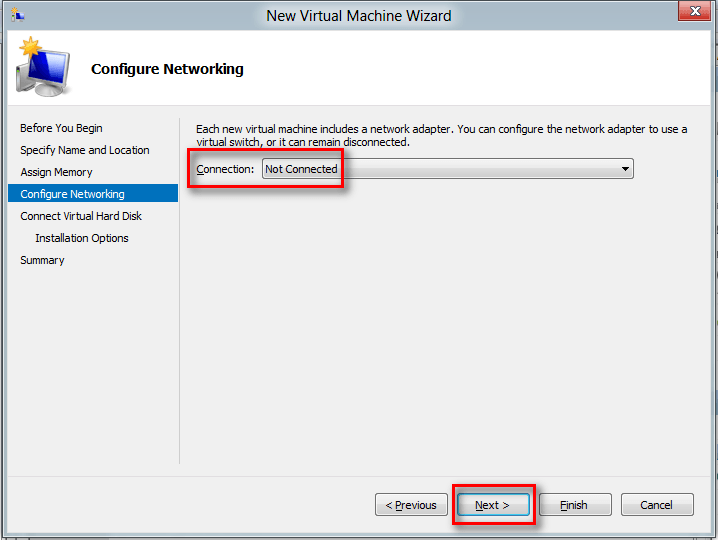Go to the Before You Begin step
The height and width of the screenshot is (540, 718).
tap(61, 128)
